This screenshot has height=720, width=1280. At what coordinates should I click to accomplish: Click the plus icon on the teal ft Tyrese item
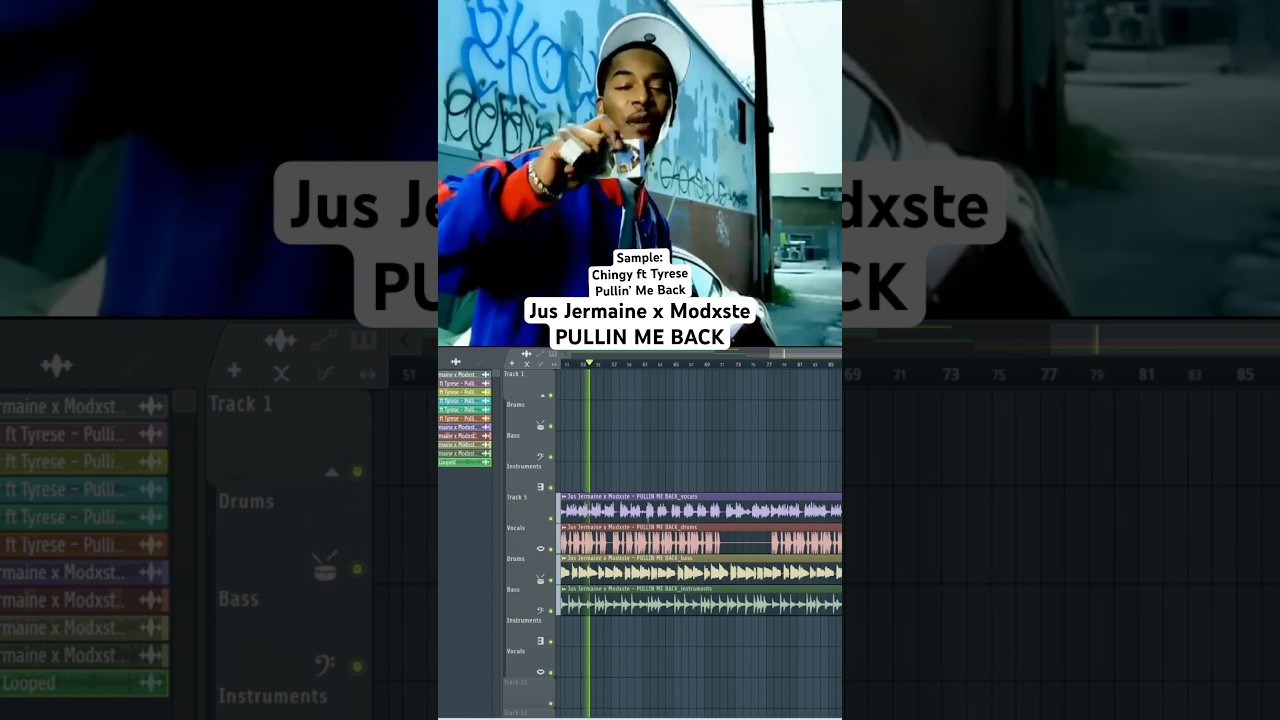coord(486,401)
